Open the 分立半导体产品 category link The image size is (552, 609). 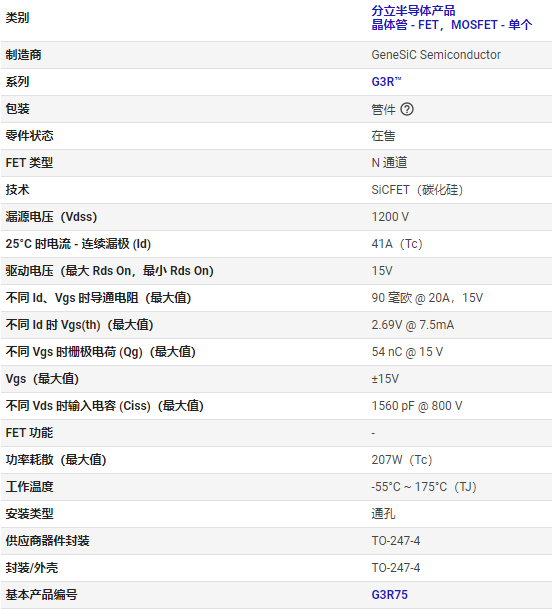[413, 10]
